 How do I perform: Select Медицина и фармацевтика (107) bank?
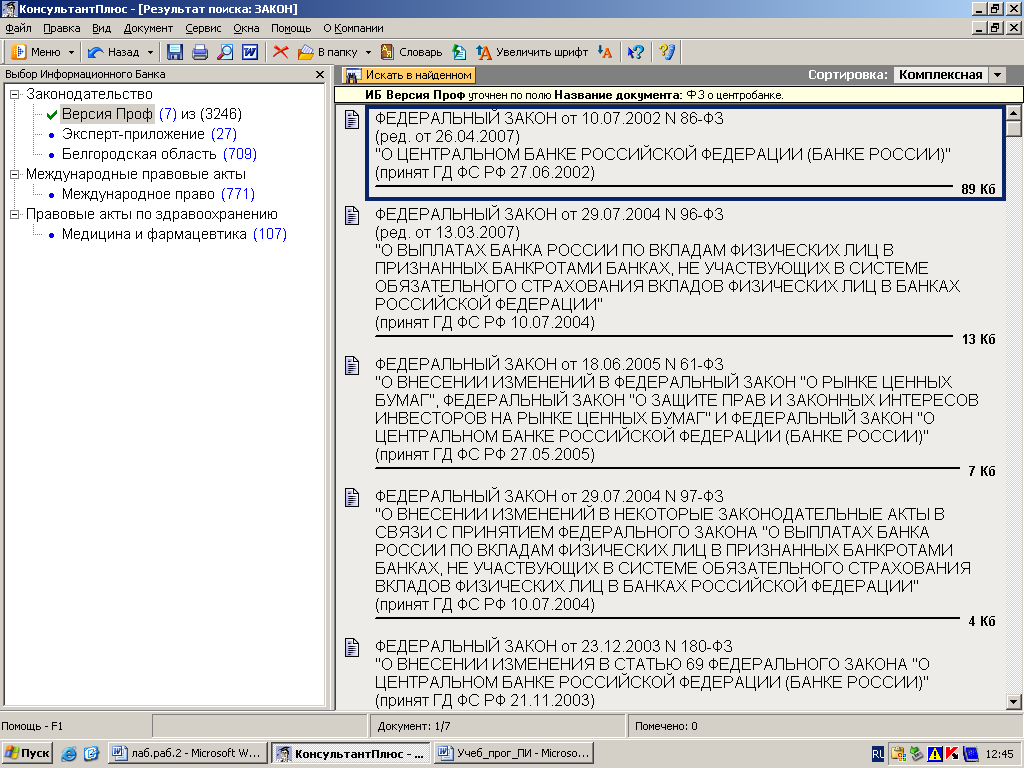174,234
